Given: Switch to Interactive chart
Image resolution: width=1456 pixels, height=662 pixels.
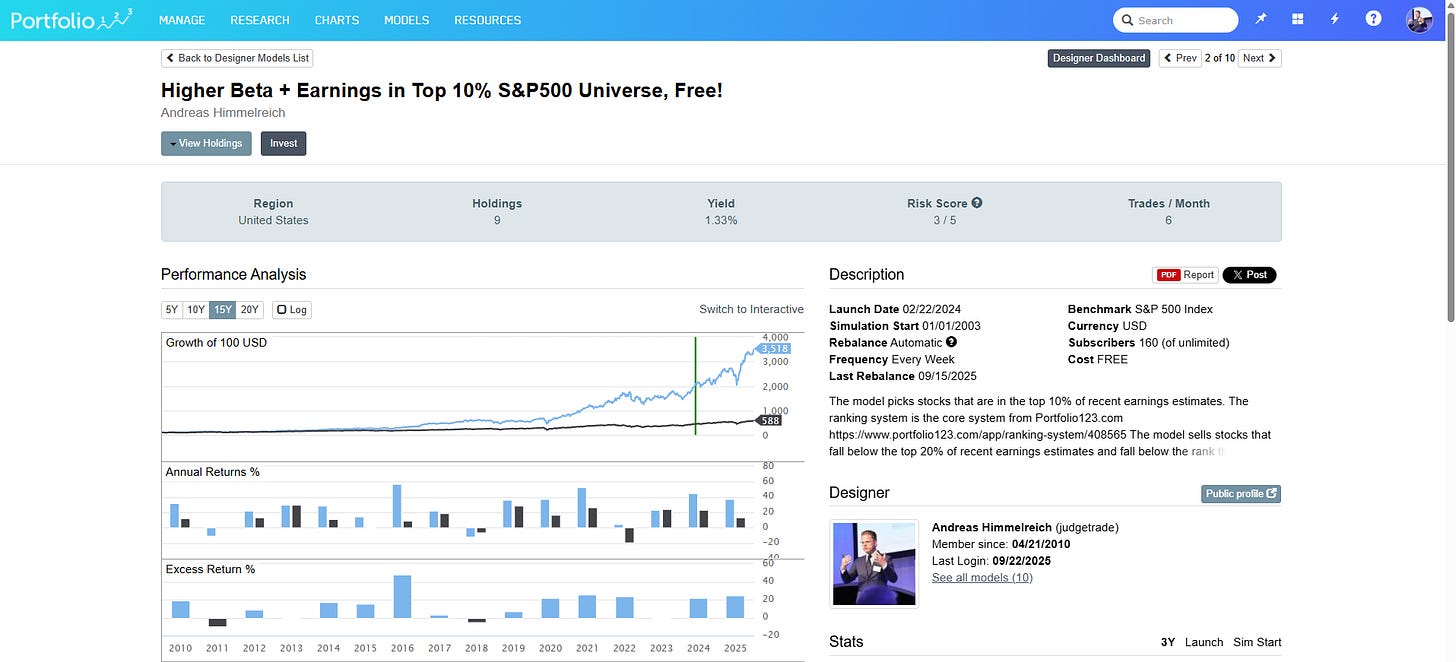Looking at the screenshot, I should point(751,309).
